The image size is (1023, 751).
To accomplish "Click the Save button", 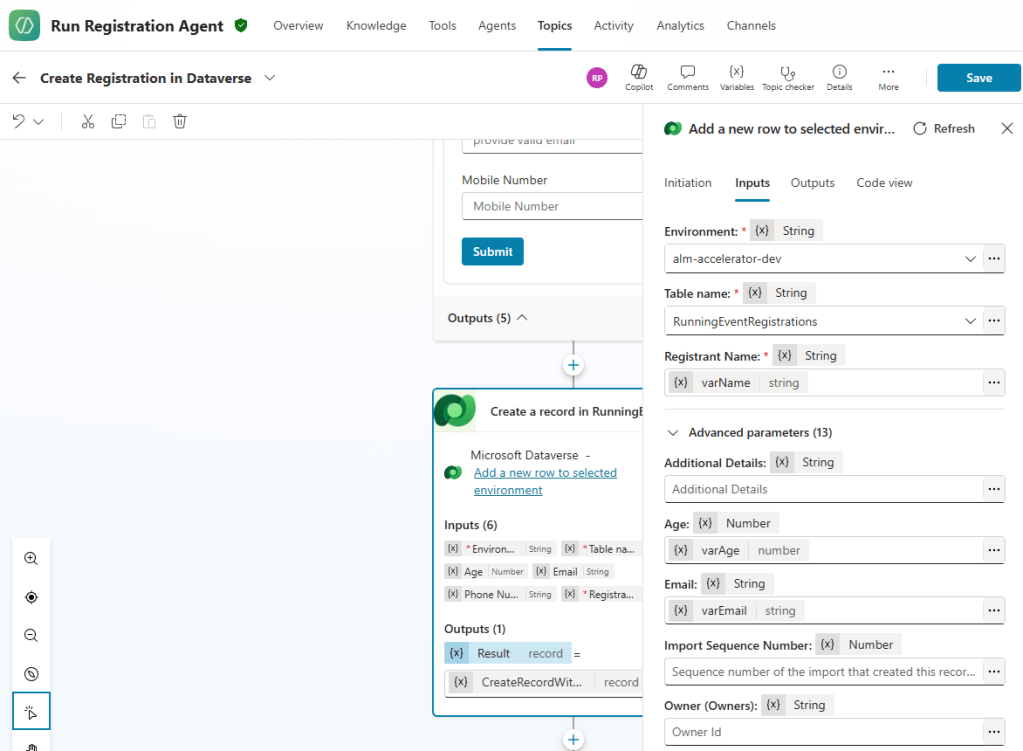I will pyautogui.click(x=978, y=78).
